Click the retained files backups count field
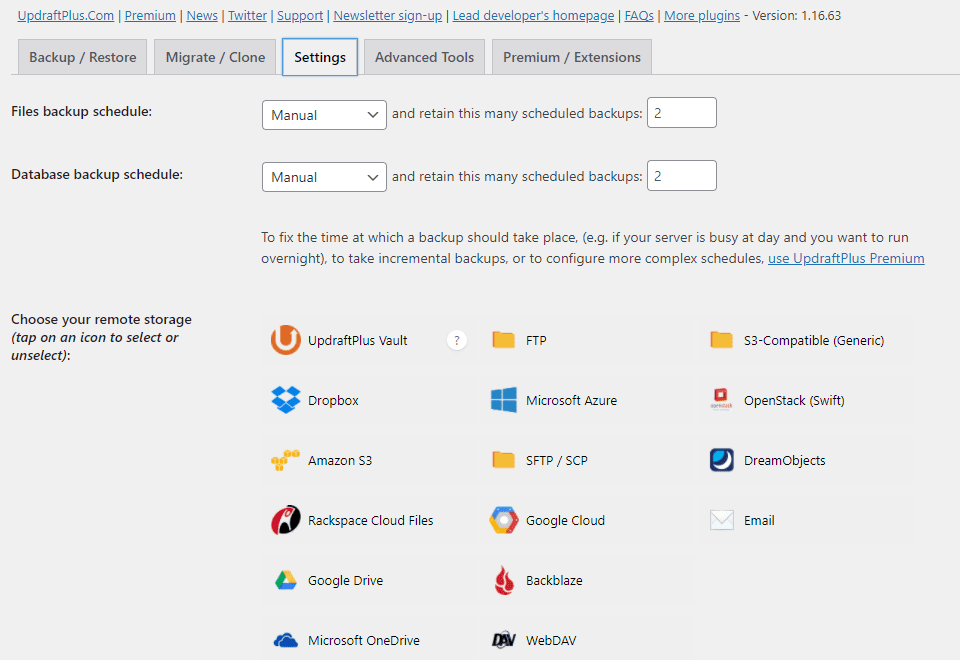Screen dimensions: 960x660 (681, 112)
